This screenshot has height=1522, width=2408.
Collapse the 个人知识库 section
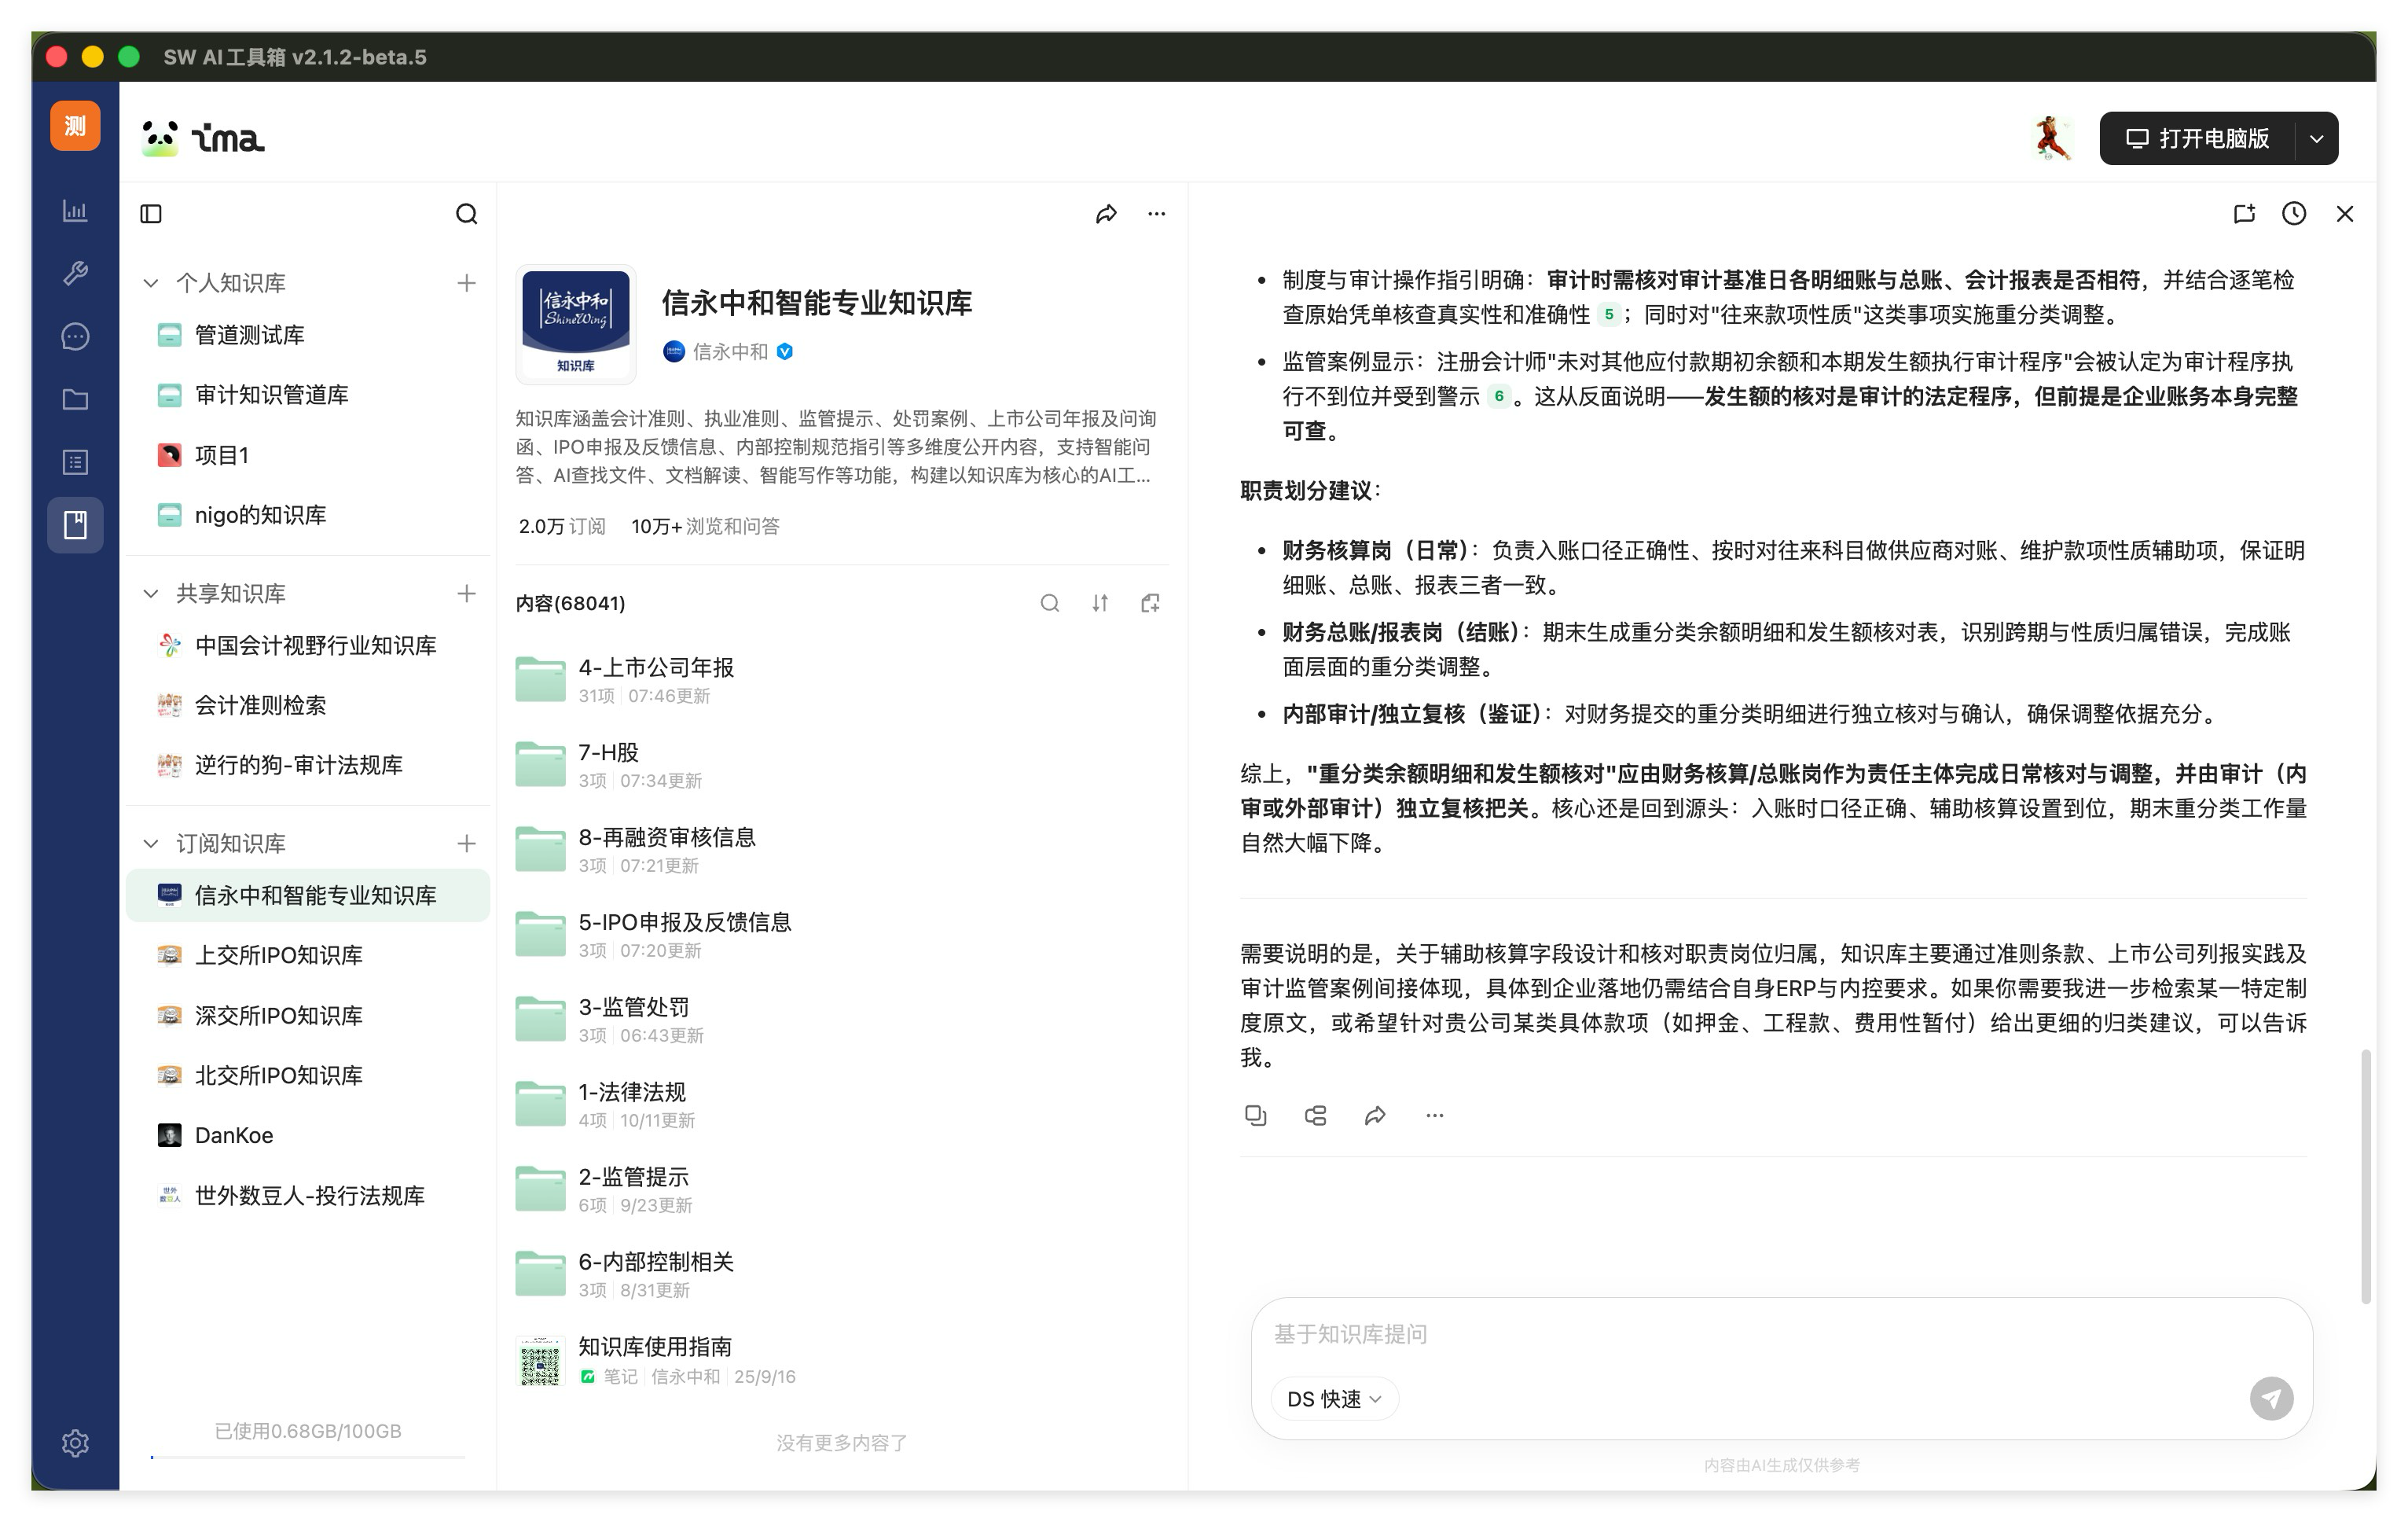(151, 283)
